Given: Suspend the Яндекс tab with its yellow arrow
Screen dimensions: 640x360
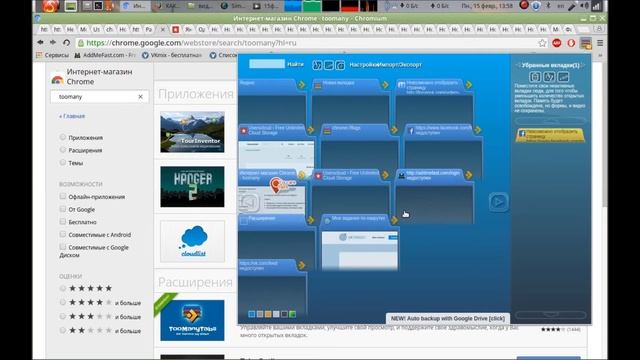Looking at the screenshot, I should coord(302,84).
